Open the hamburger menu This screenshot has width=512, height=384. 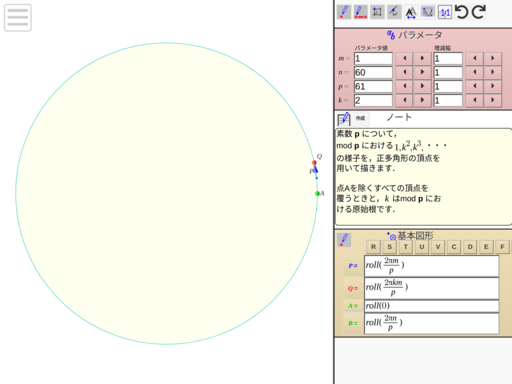click(x=18, y=18)
